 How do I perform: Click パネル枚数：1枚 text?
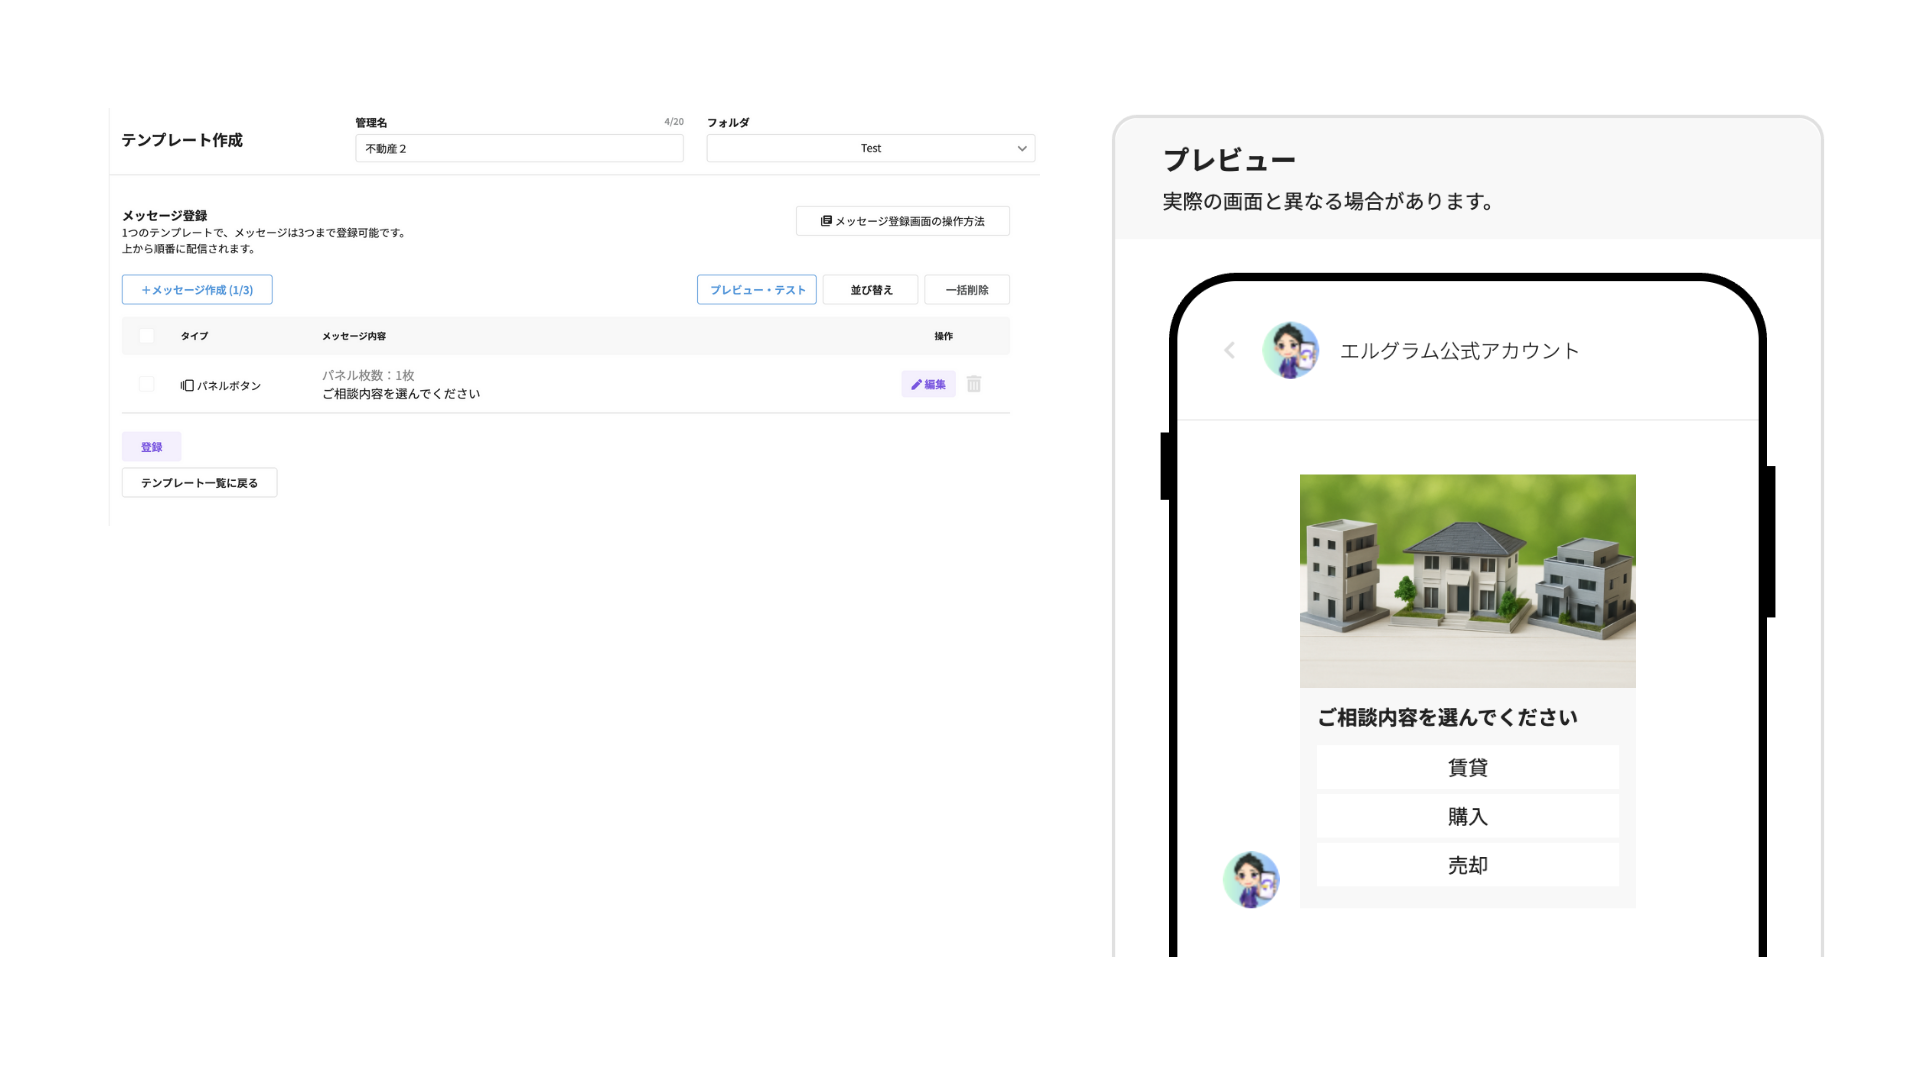click(368, 376)
